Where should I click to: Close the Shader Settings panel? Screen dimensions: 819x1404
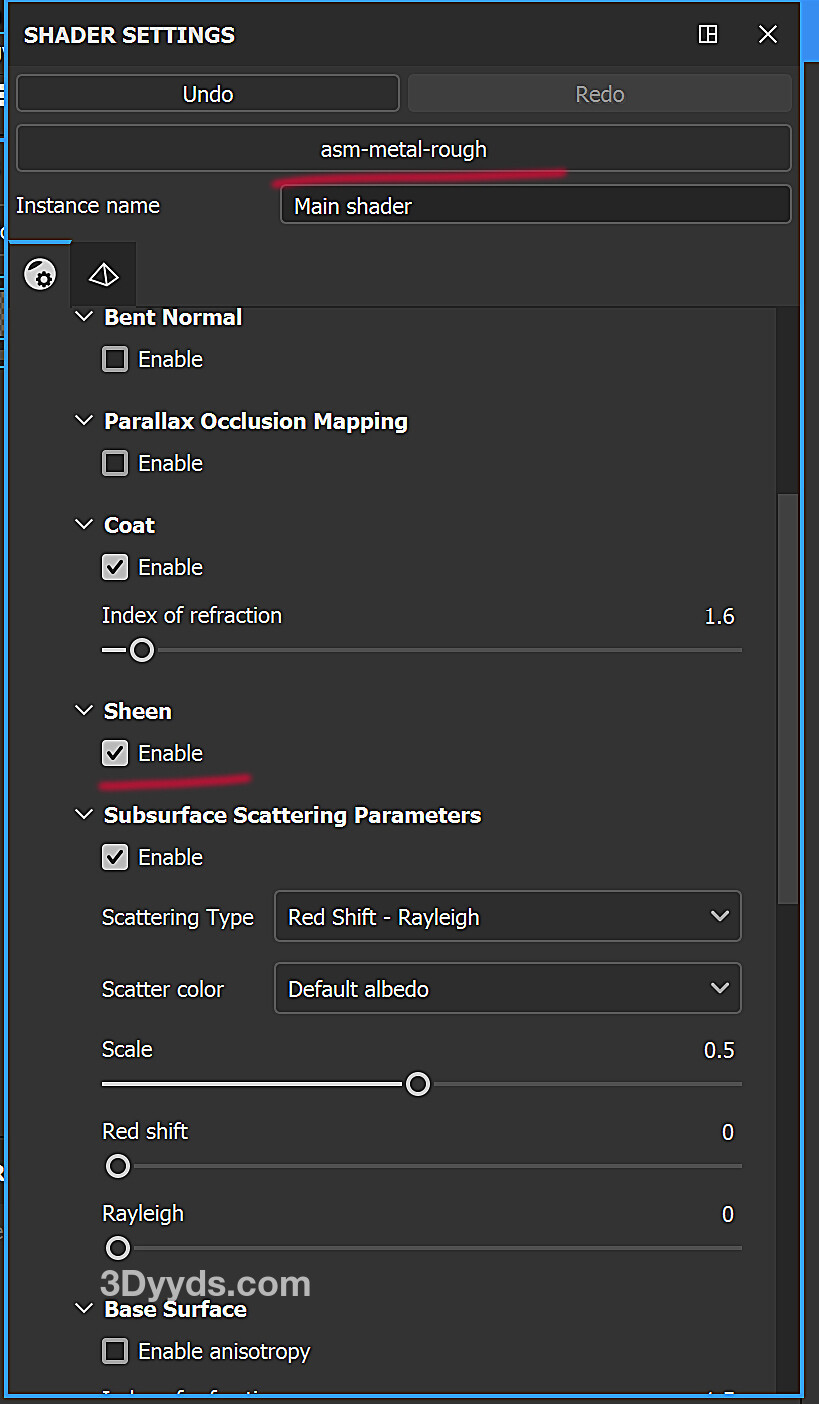768,35
